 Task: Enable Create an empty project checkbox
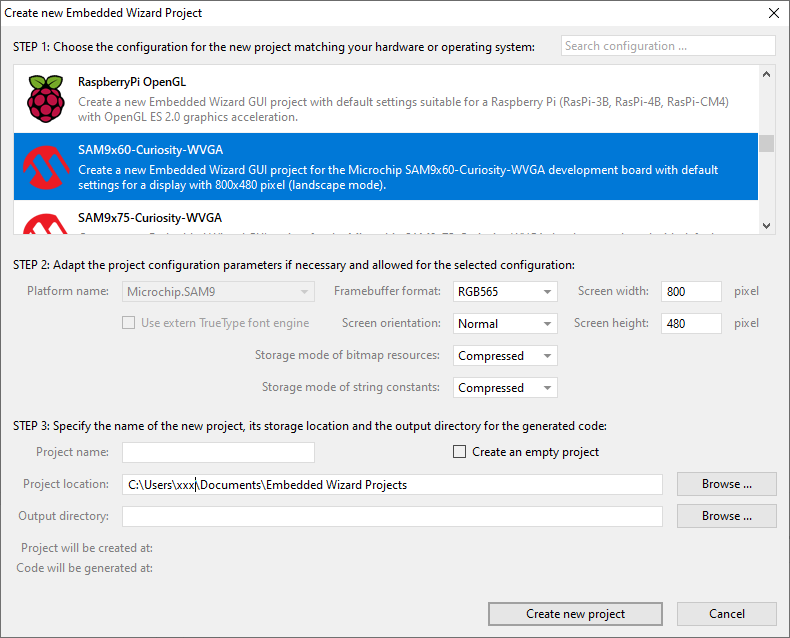point(460,452)
